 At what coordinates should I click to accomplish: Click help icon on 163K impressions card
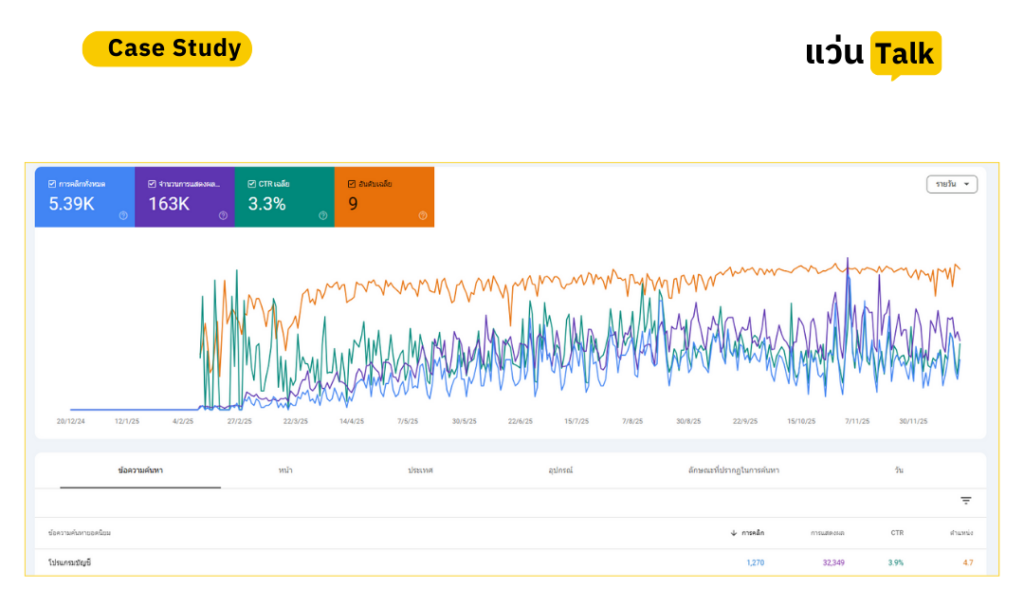point(223,216)
